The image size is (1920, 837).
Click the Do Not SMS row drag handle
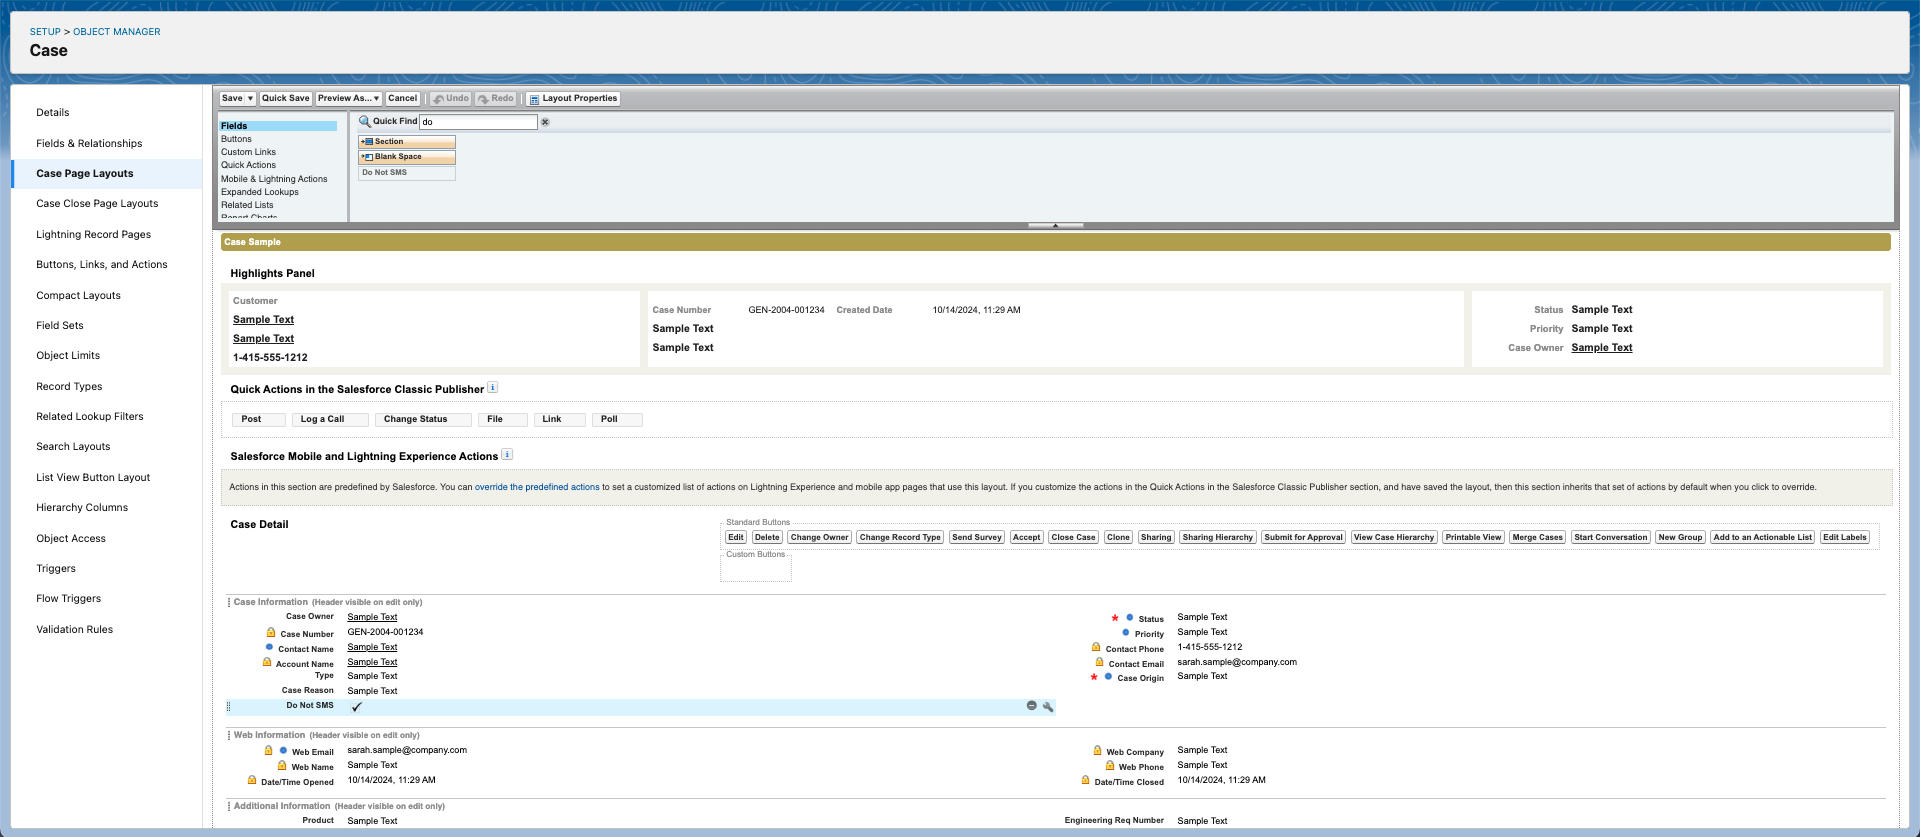coord(228,706)
